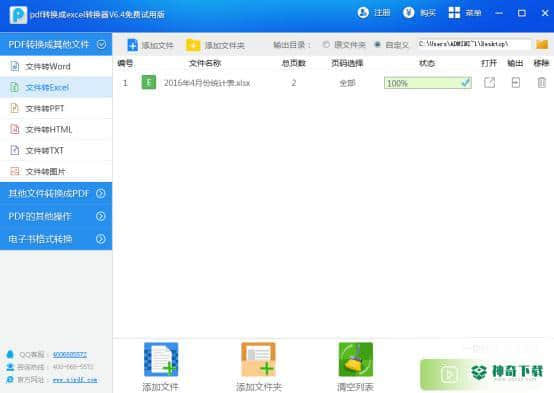The height and width of the screenshot is (393, 554).
Task: Click the output icon in file row
Action: point(515,83)
